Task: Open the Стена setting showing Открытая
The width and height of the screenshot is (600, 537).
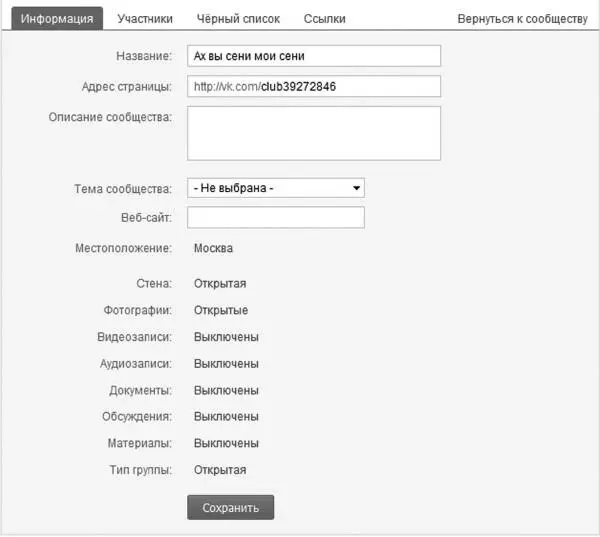Action: (x=220, y=284)
